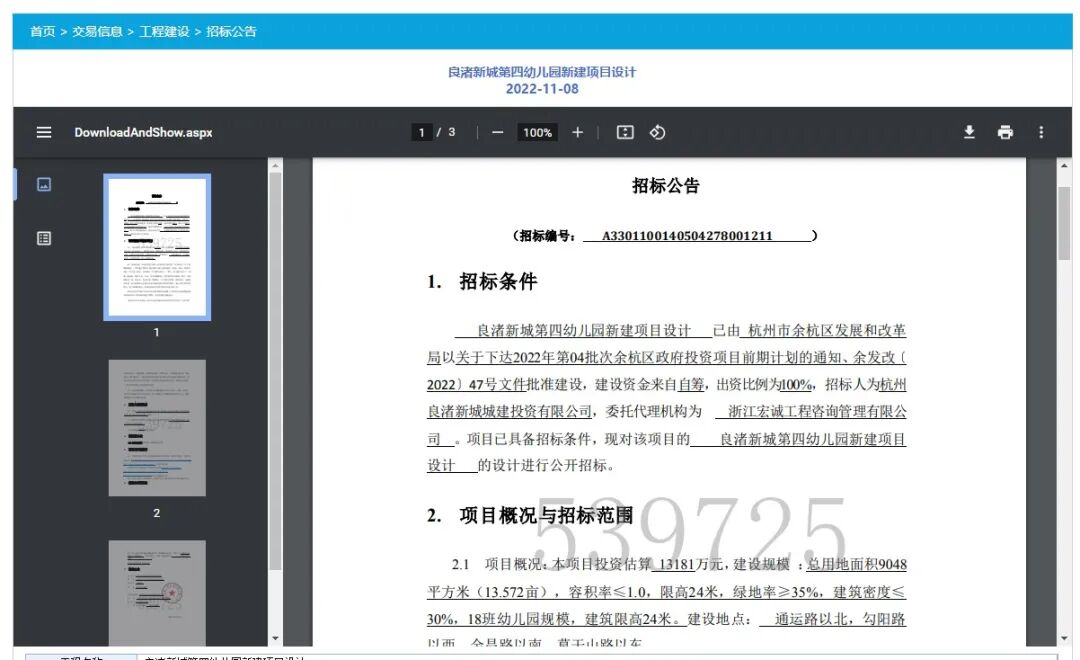
Task: Click the document scrollbar up arrow
Action: 1064,165
